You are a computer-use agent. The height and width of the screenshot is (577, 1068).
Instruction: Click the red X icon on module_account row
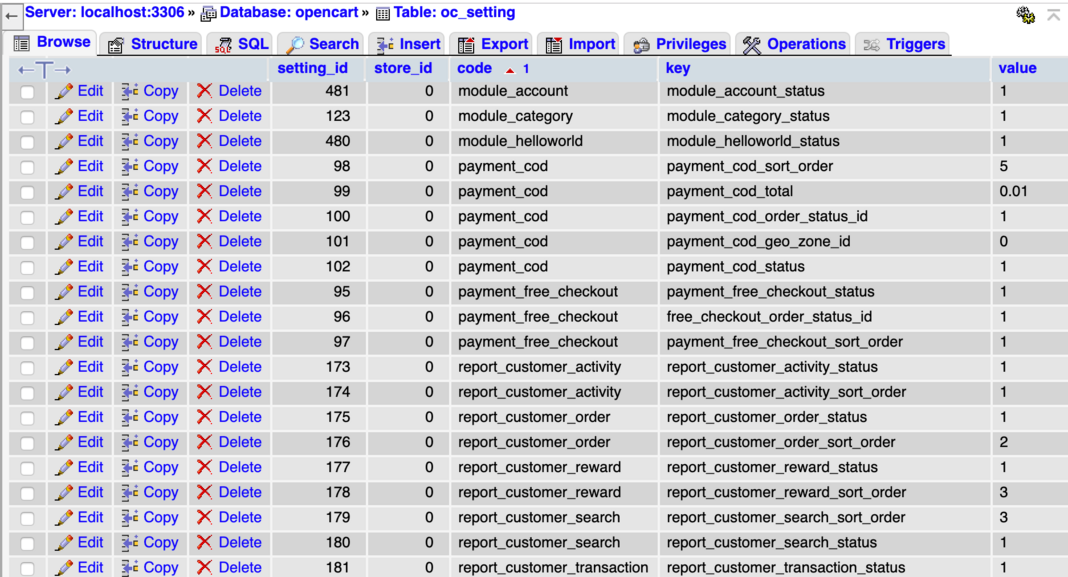tap(203, 90)
